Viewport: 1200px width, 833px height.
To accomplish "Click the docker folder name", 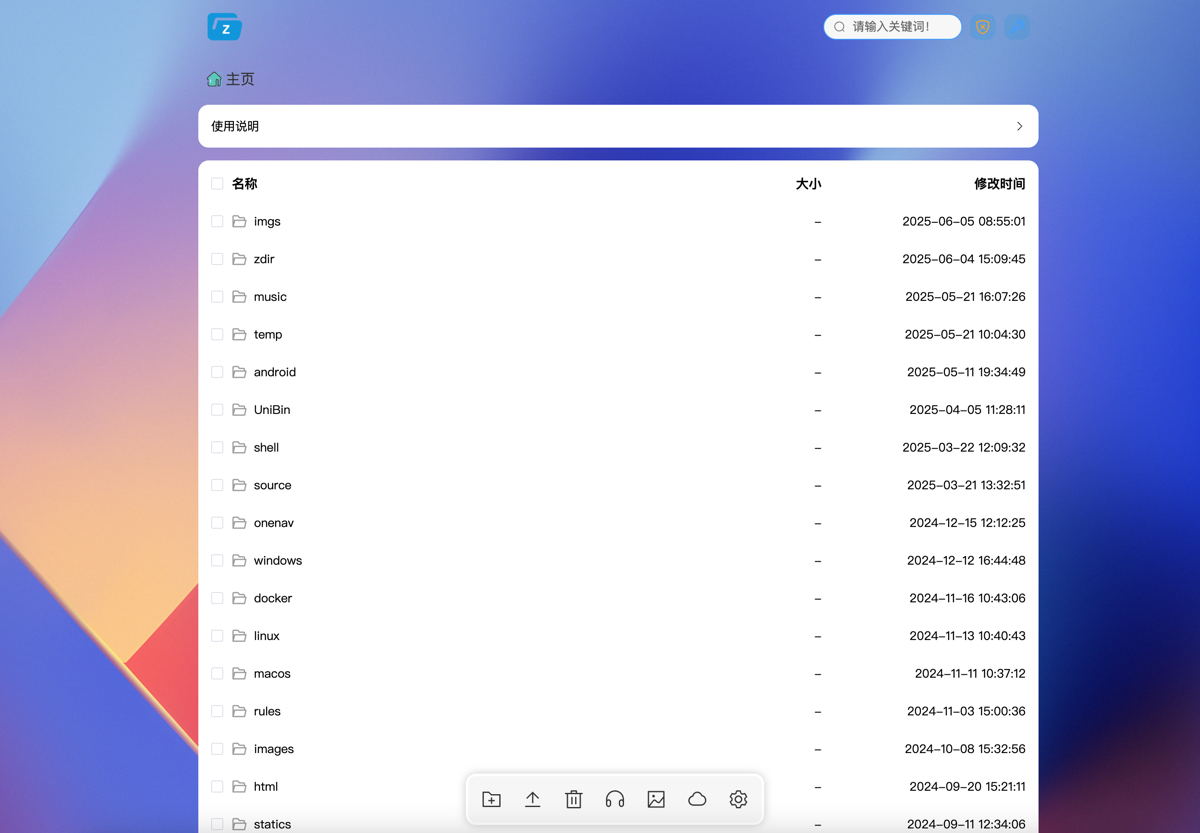I will pos(273,598).
